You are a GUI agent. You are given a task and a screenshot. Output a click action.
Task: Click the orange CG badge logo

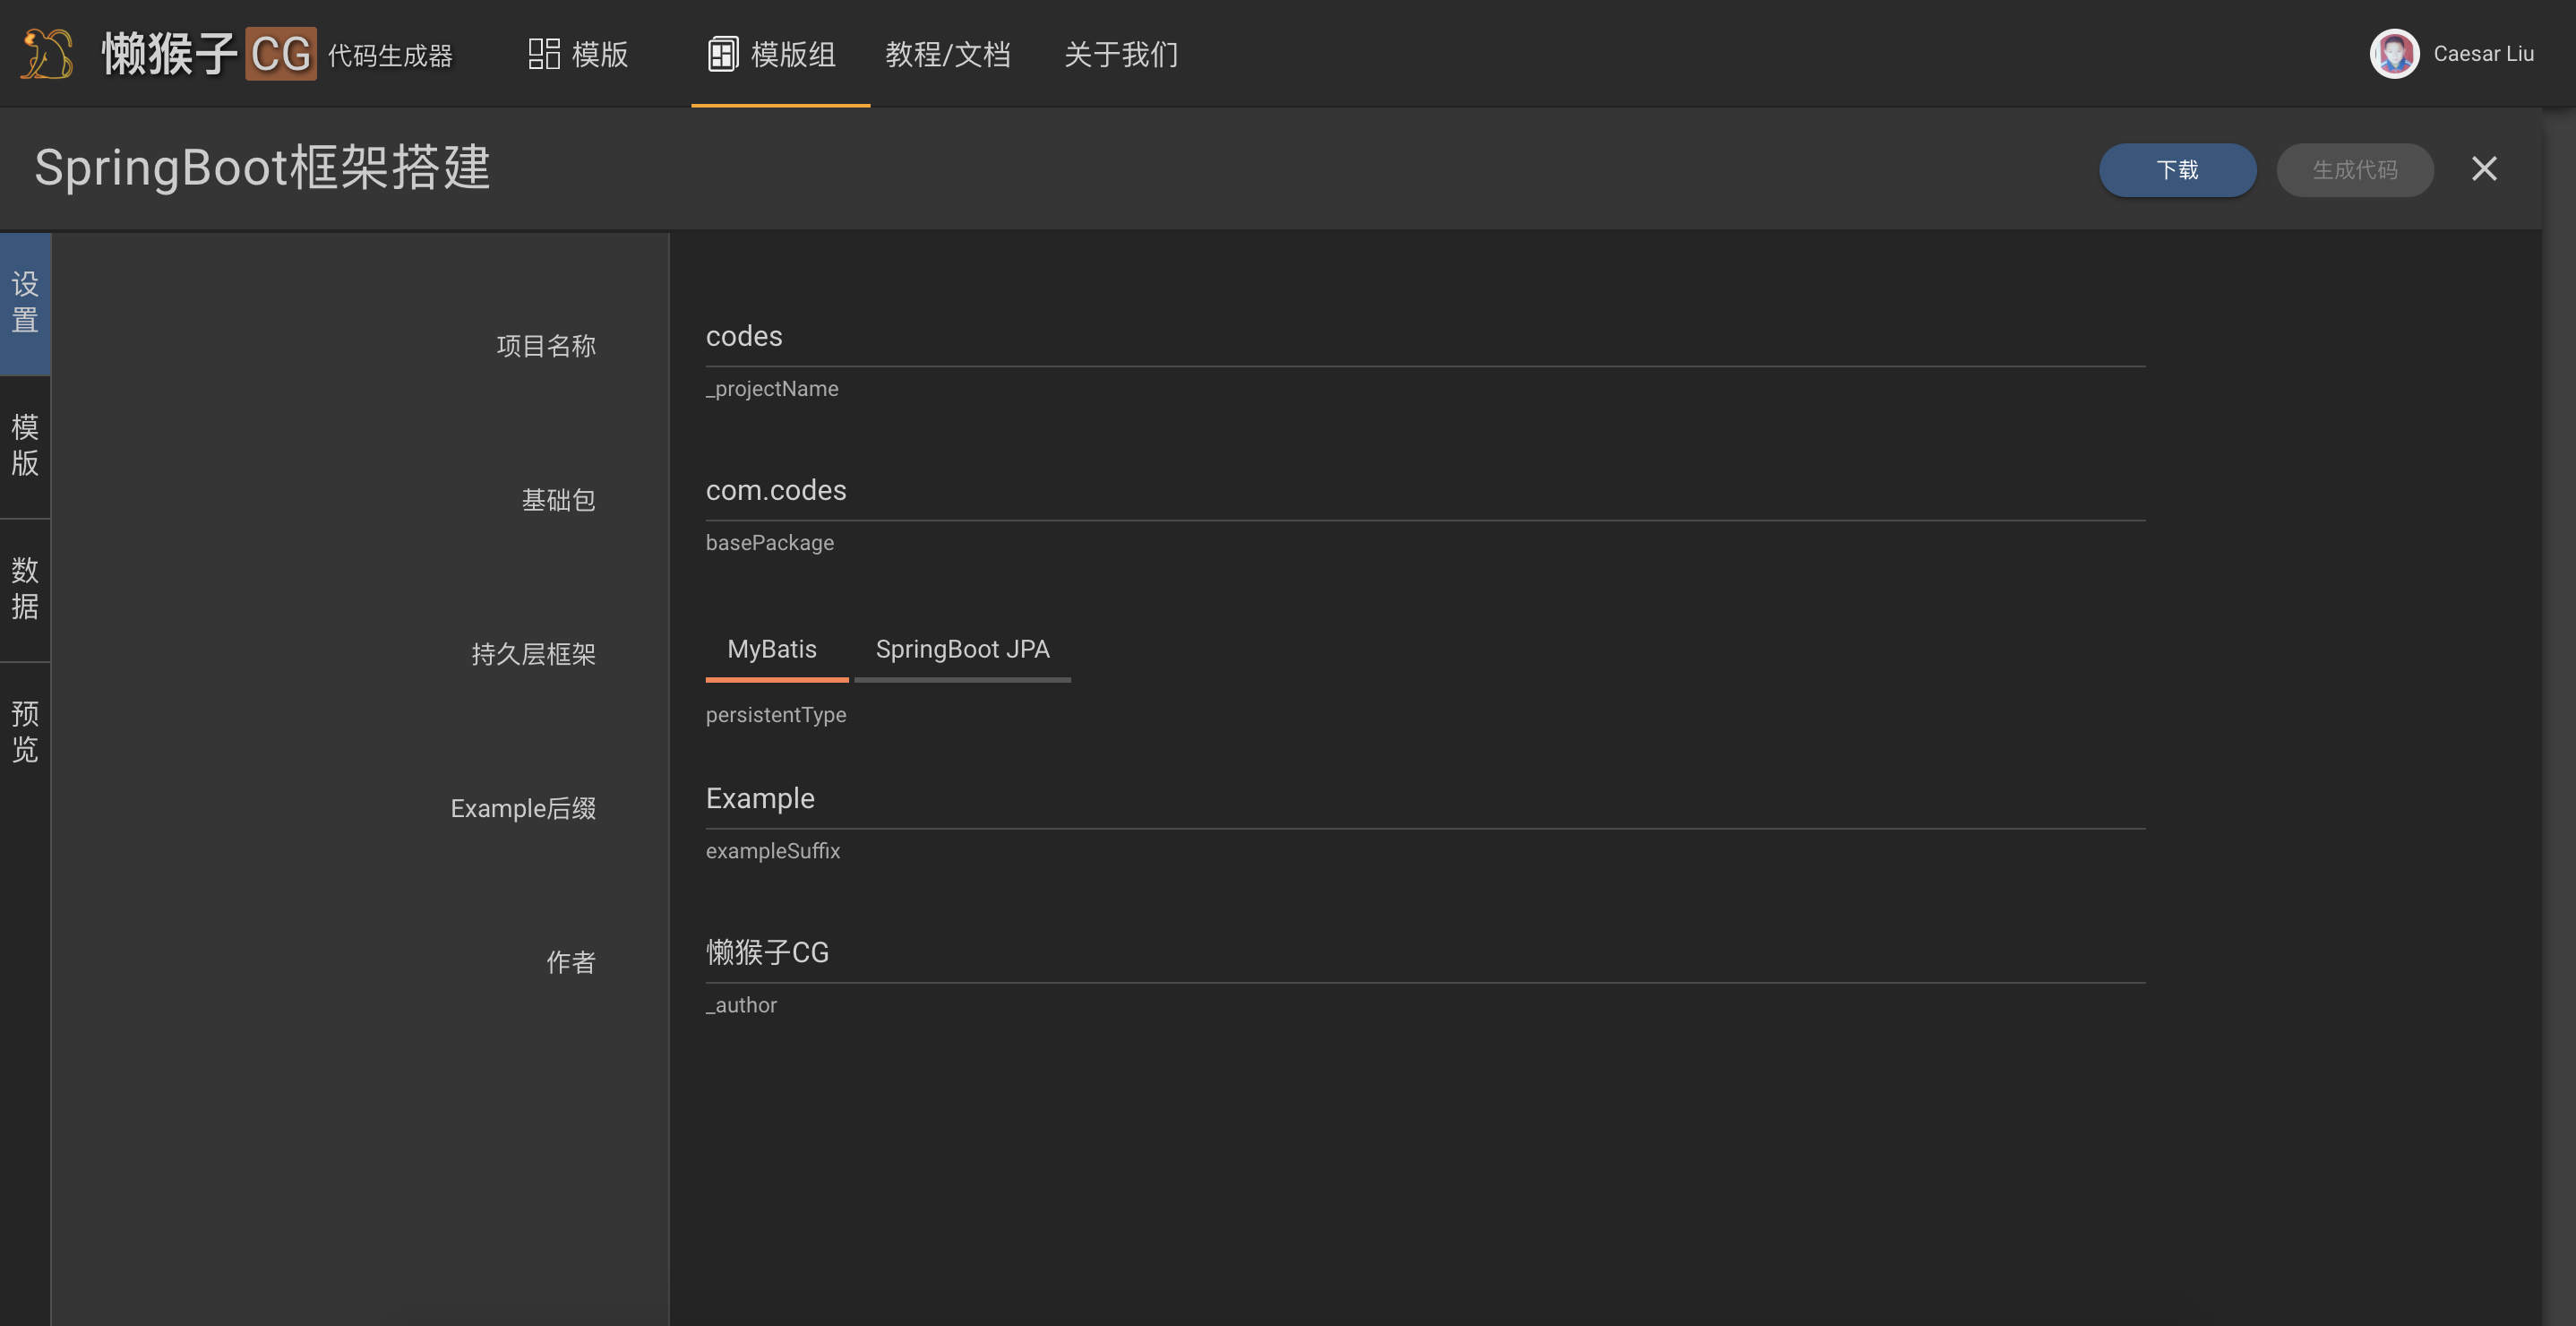coord(280,54)
